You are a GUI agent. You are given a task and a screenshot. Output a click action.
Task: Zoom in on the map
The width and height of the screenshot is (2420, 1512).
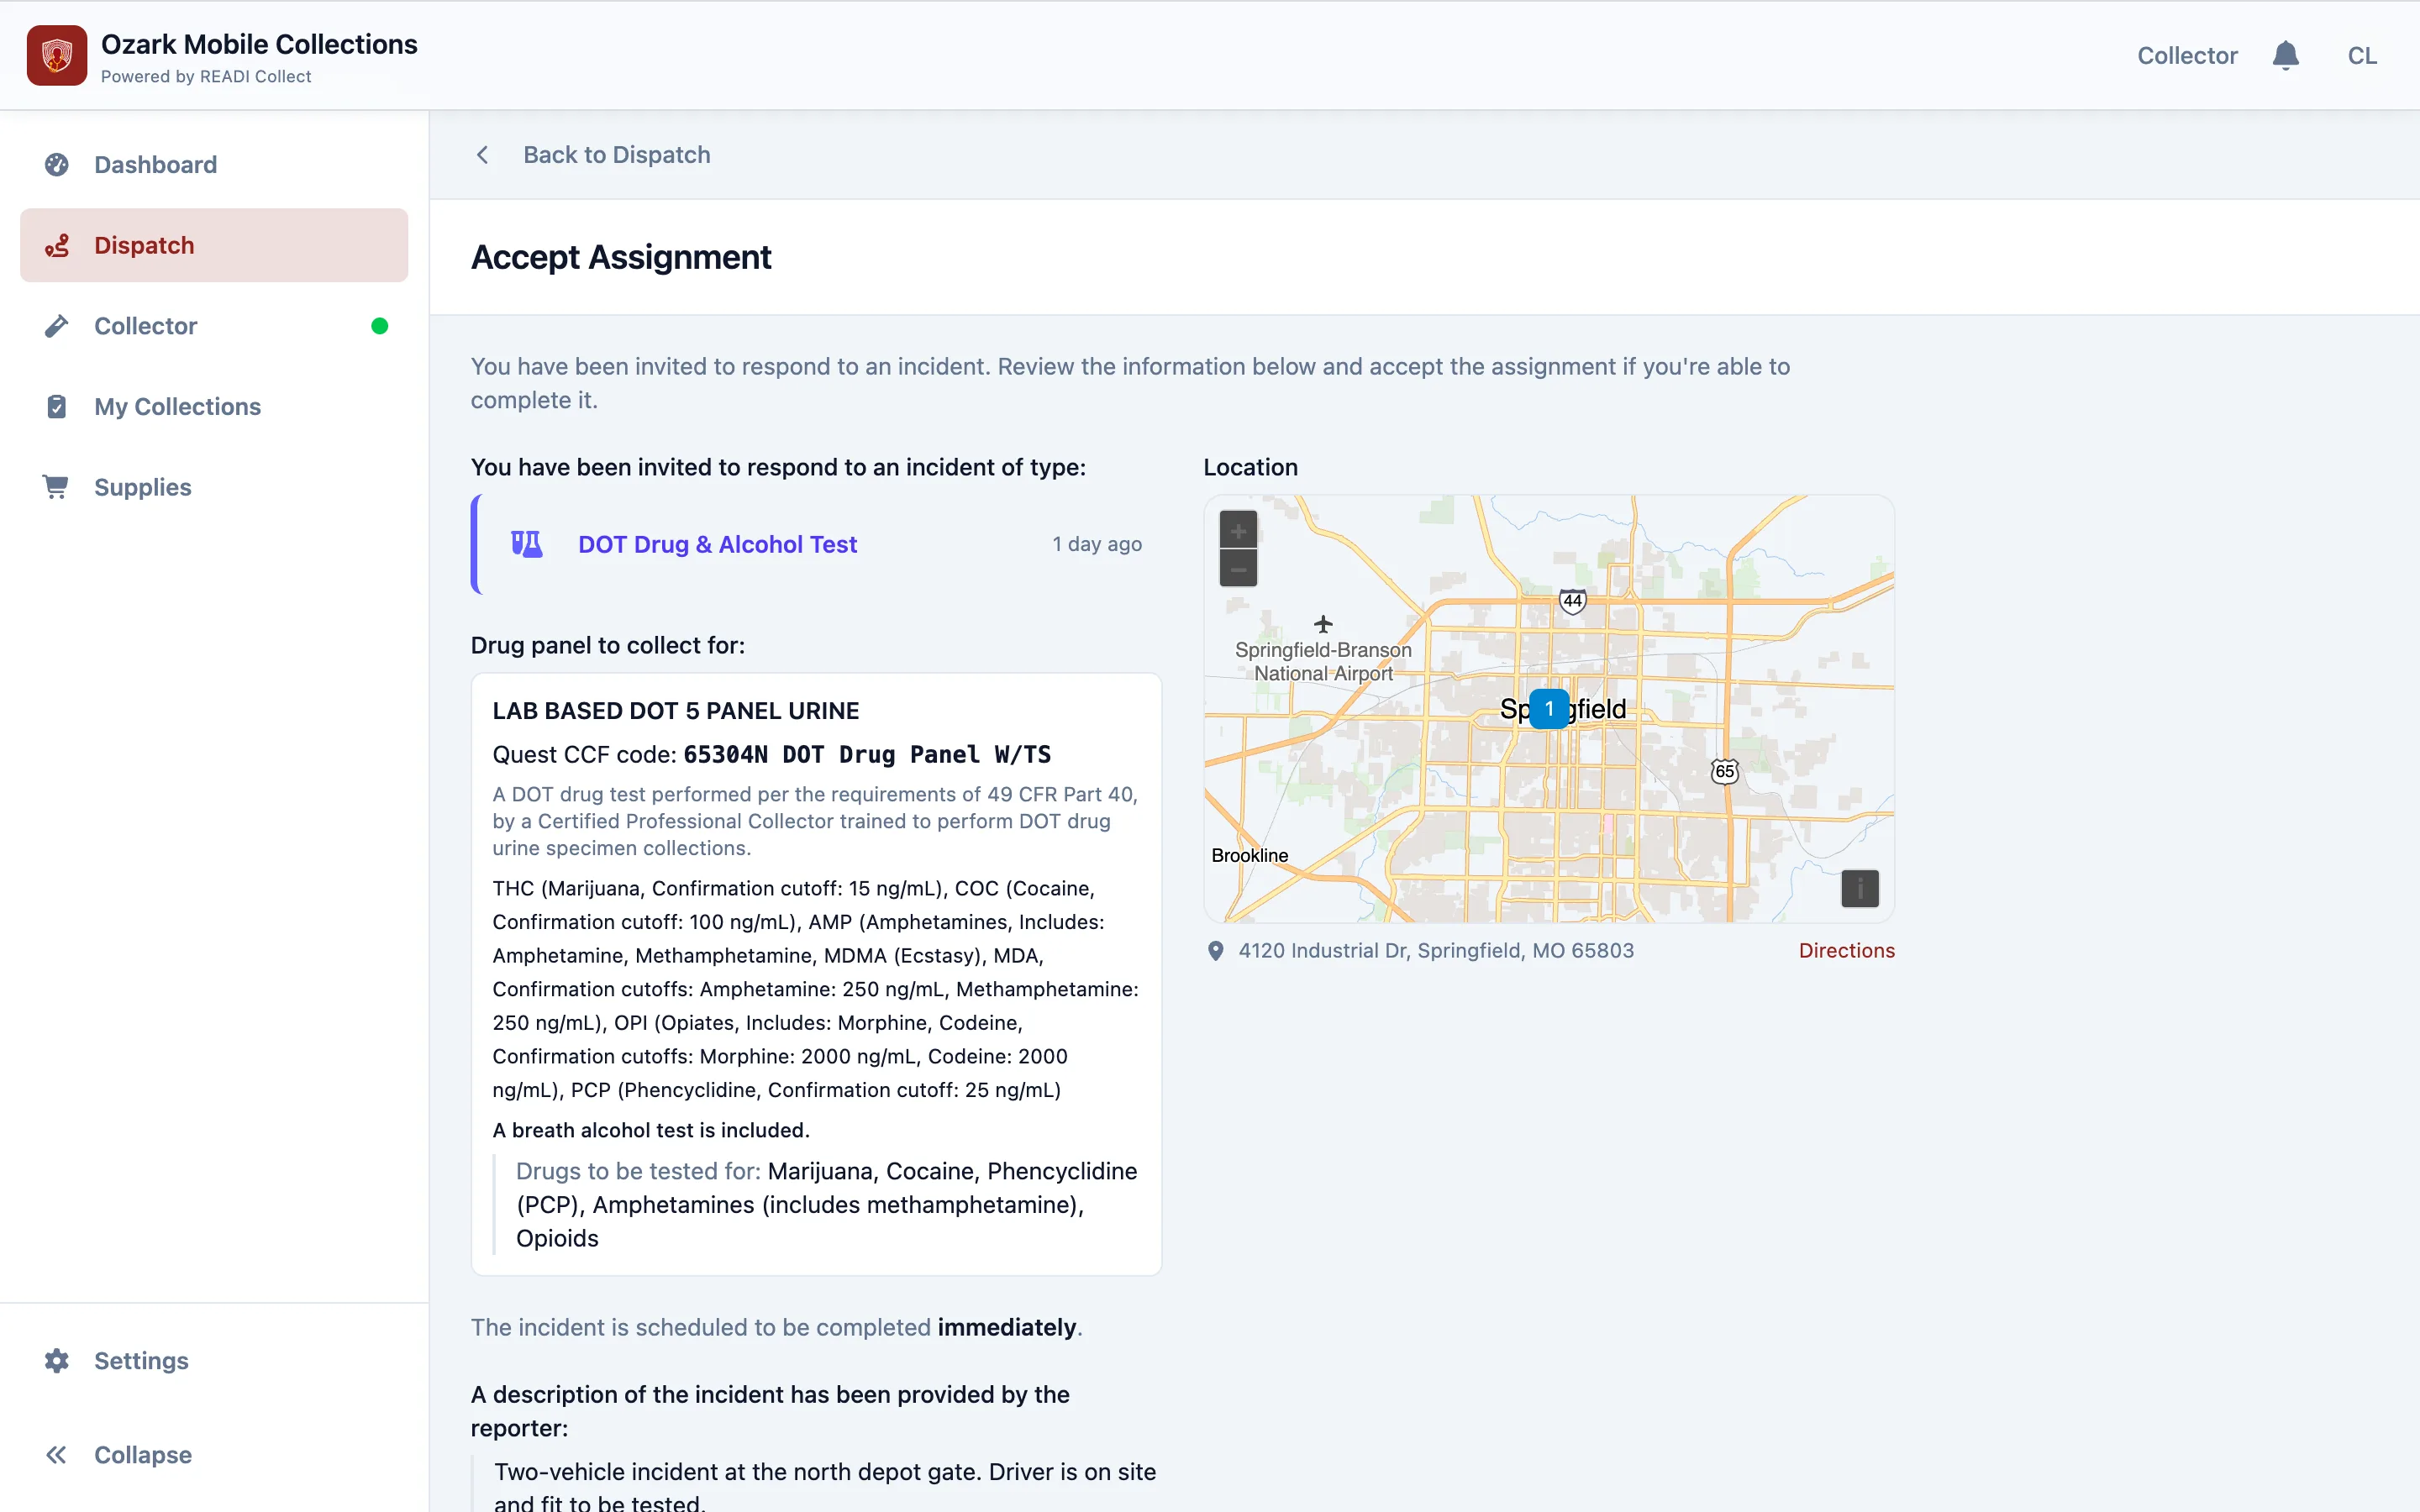1238,530
